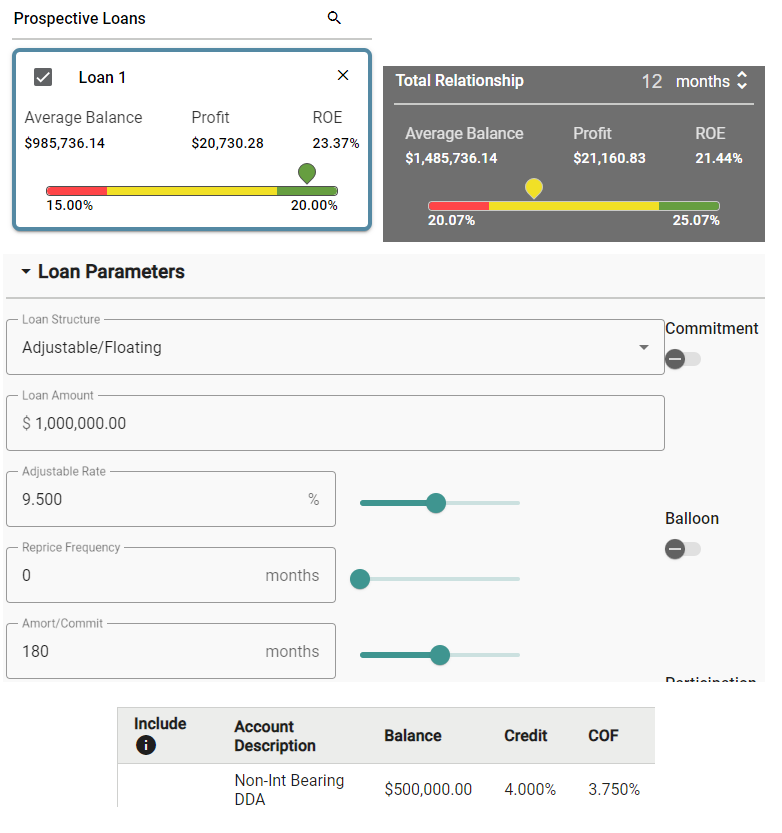Click the Adjustable Rate slider handle
782x833 pixels.
coord(435,503)
